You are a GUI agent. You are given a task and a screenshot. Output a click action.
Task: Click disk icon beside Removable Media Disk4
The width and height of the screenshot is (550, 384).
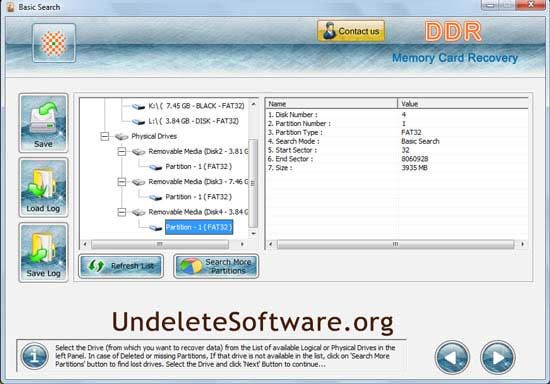coord(139,212)
